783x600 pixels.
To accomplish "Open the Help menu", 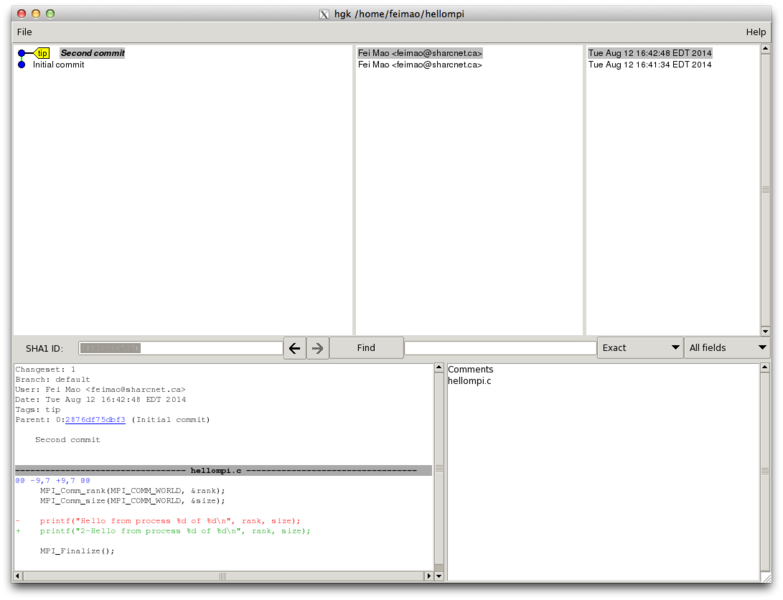I will (755, 32).
